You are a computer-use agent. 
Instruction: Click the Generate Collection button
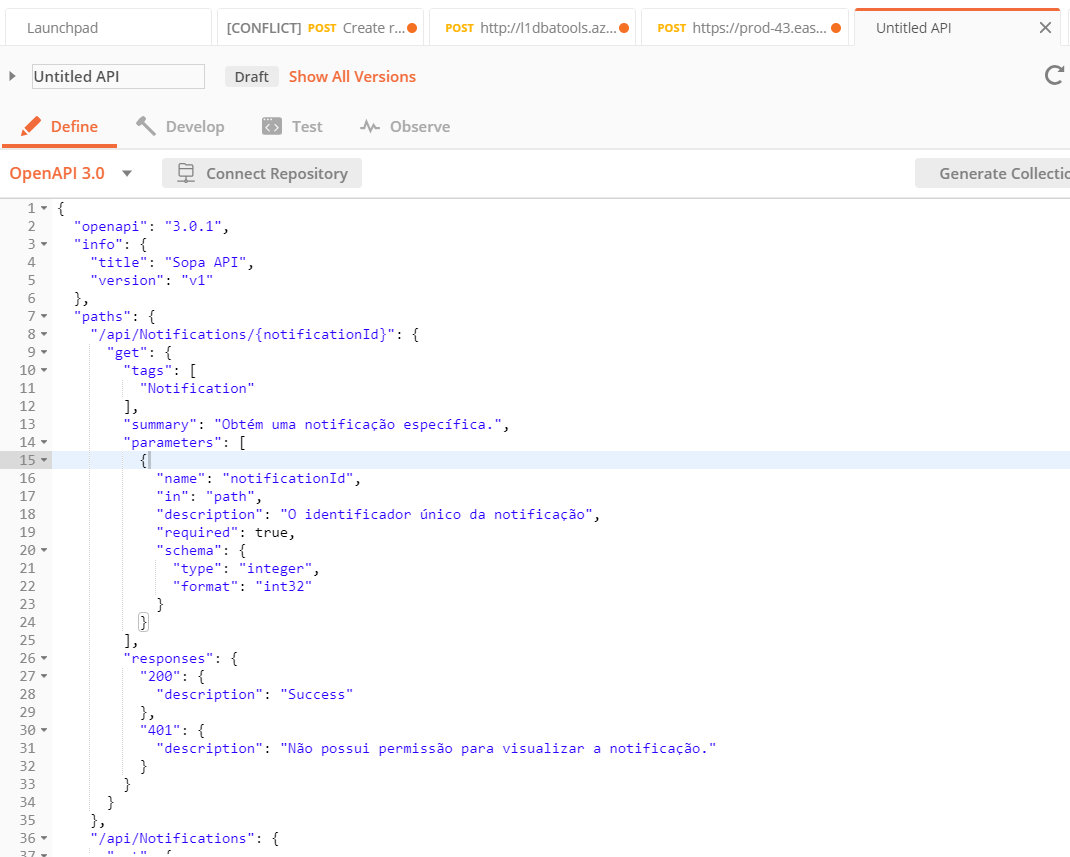[x=1012, y=172]
